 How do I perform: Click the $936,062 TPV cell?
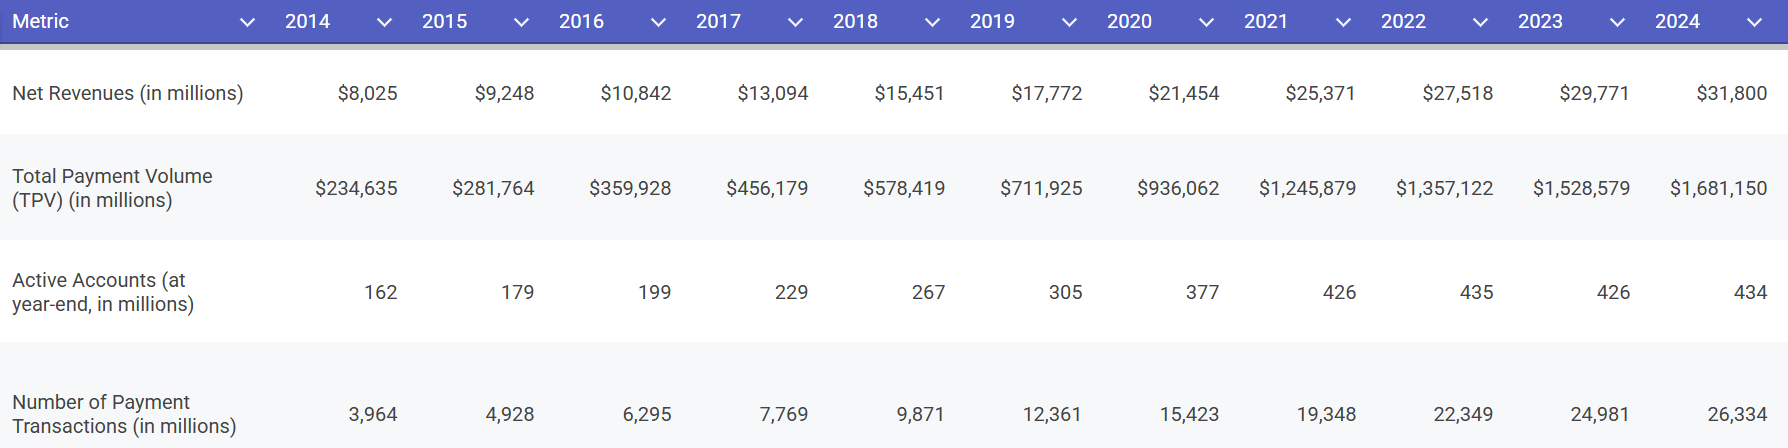(x=1178, y=188)
